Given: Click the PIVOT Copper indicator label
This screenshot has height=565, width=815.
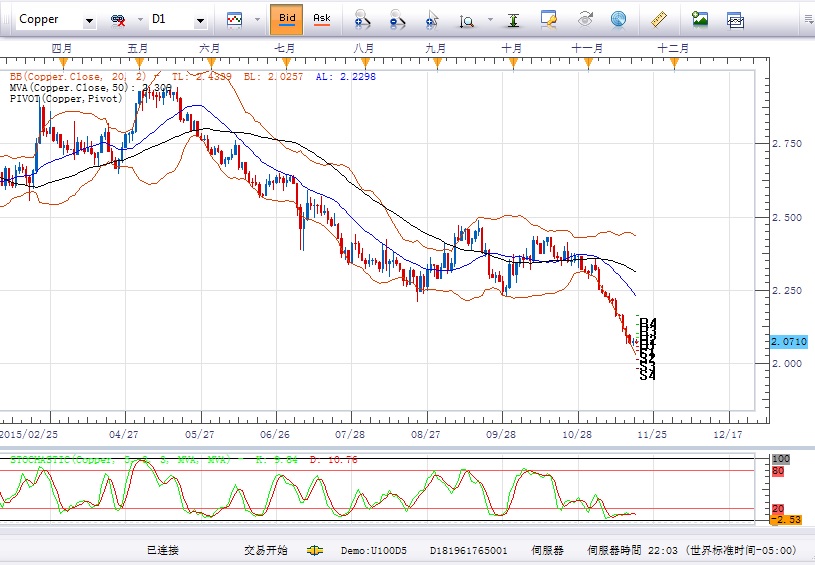Looking at the screenshot, I should coord(66,99).
